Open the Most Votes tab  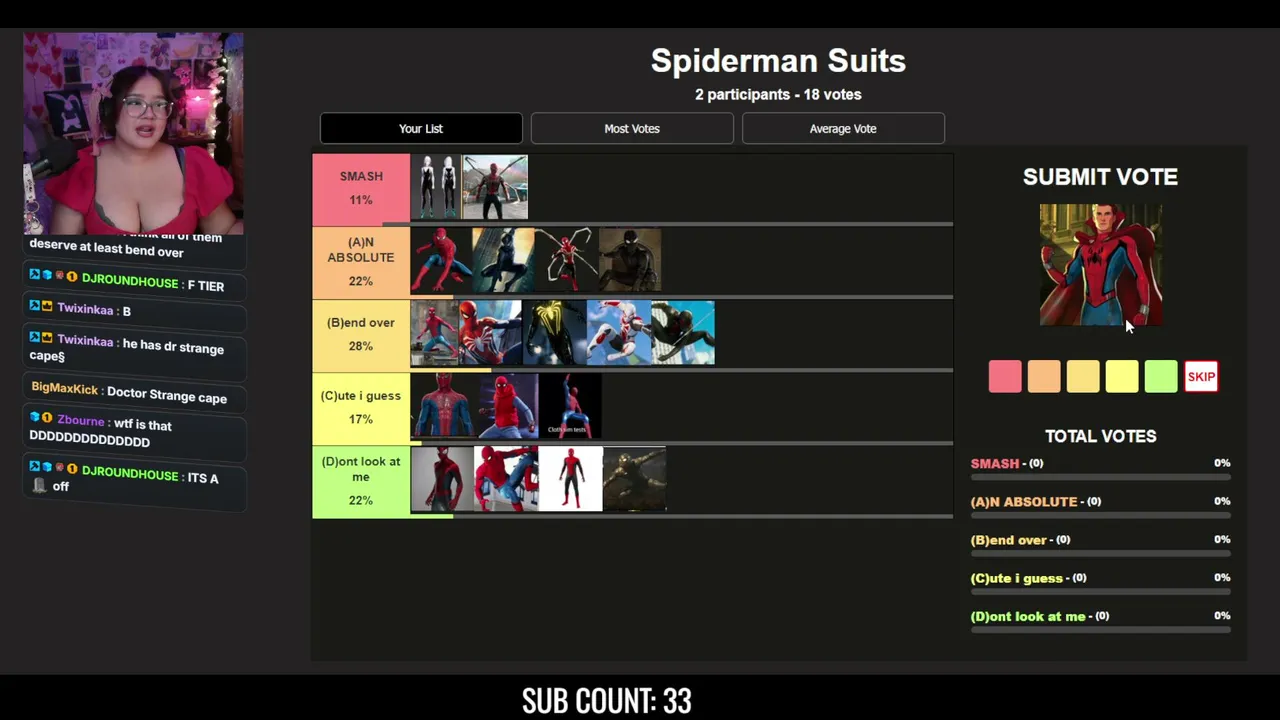[632, 128]
